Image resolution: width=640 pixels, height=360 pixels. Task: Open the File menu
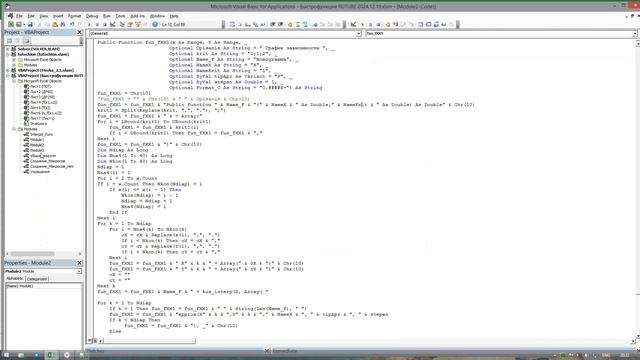coord(19,16)
